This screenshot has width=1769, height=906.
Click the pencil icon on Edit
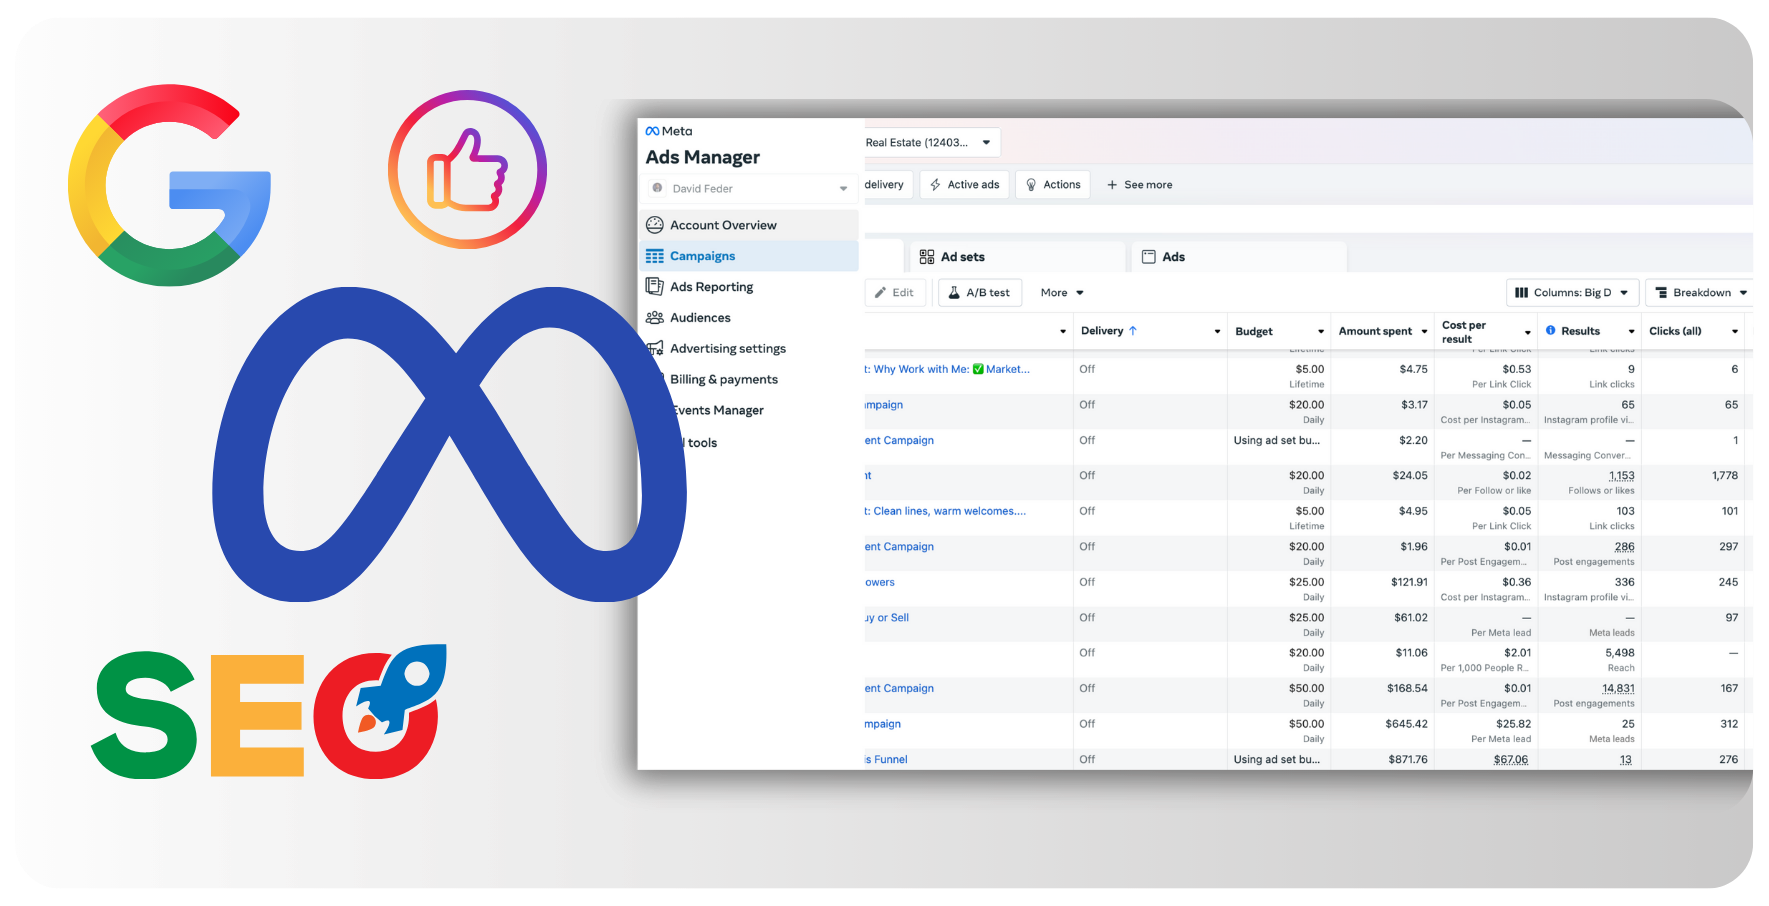880,293
